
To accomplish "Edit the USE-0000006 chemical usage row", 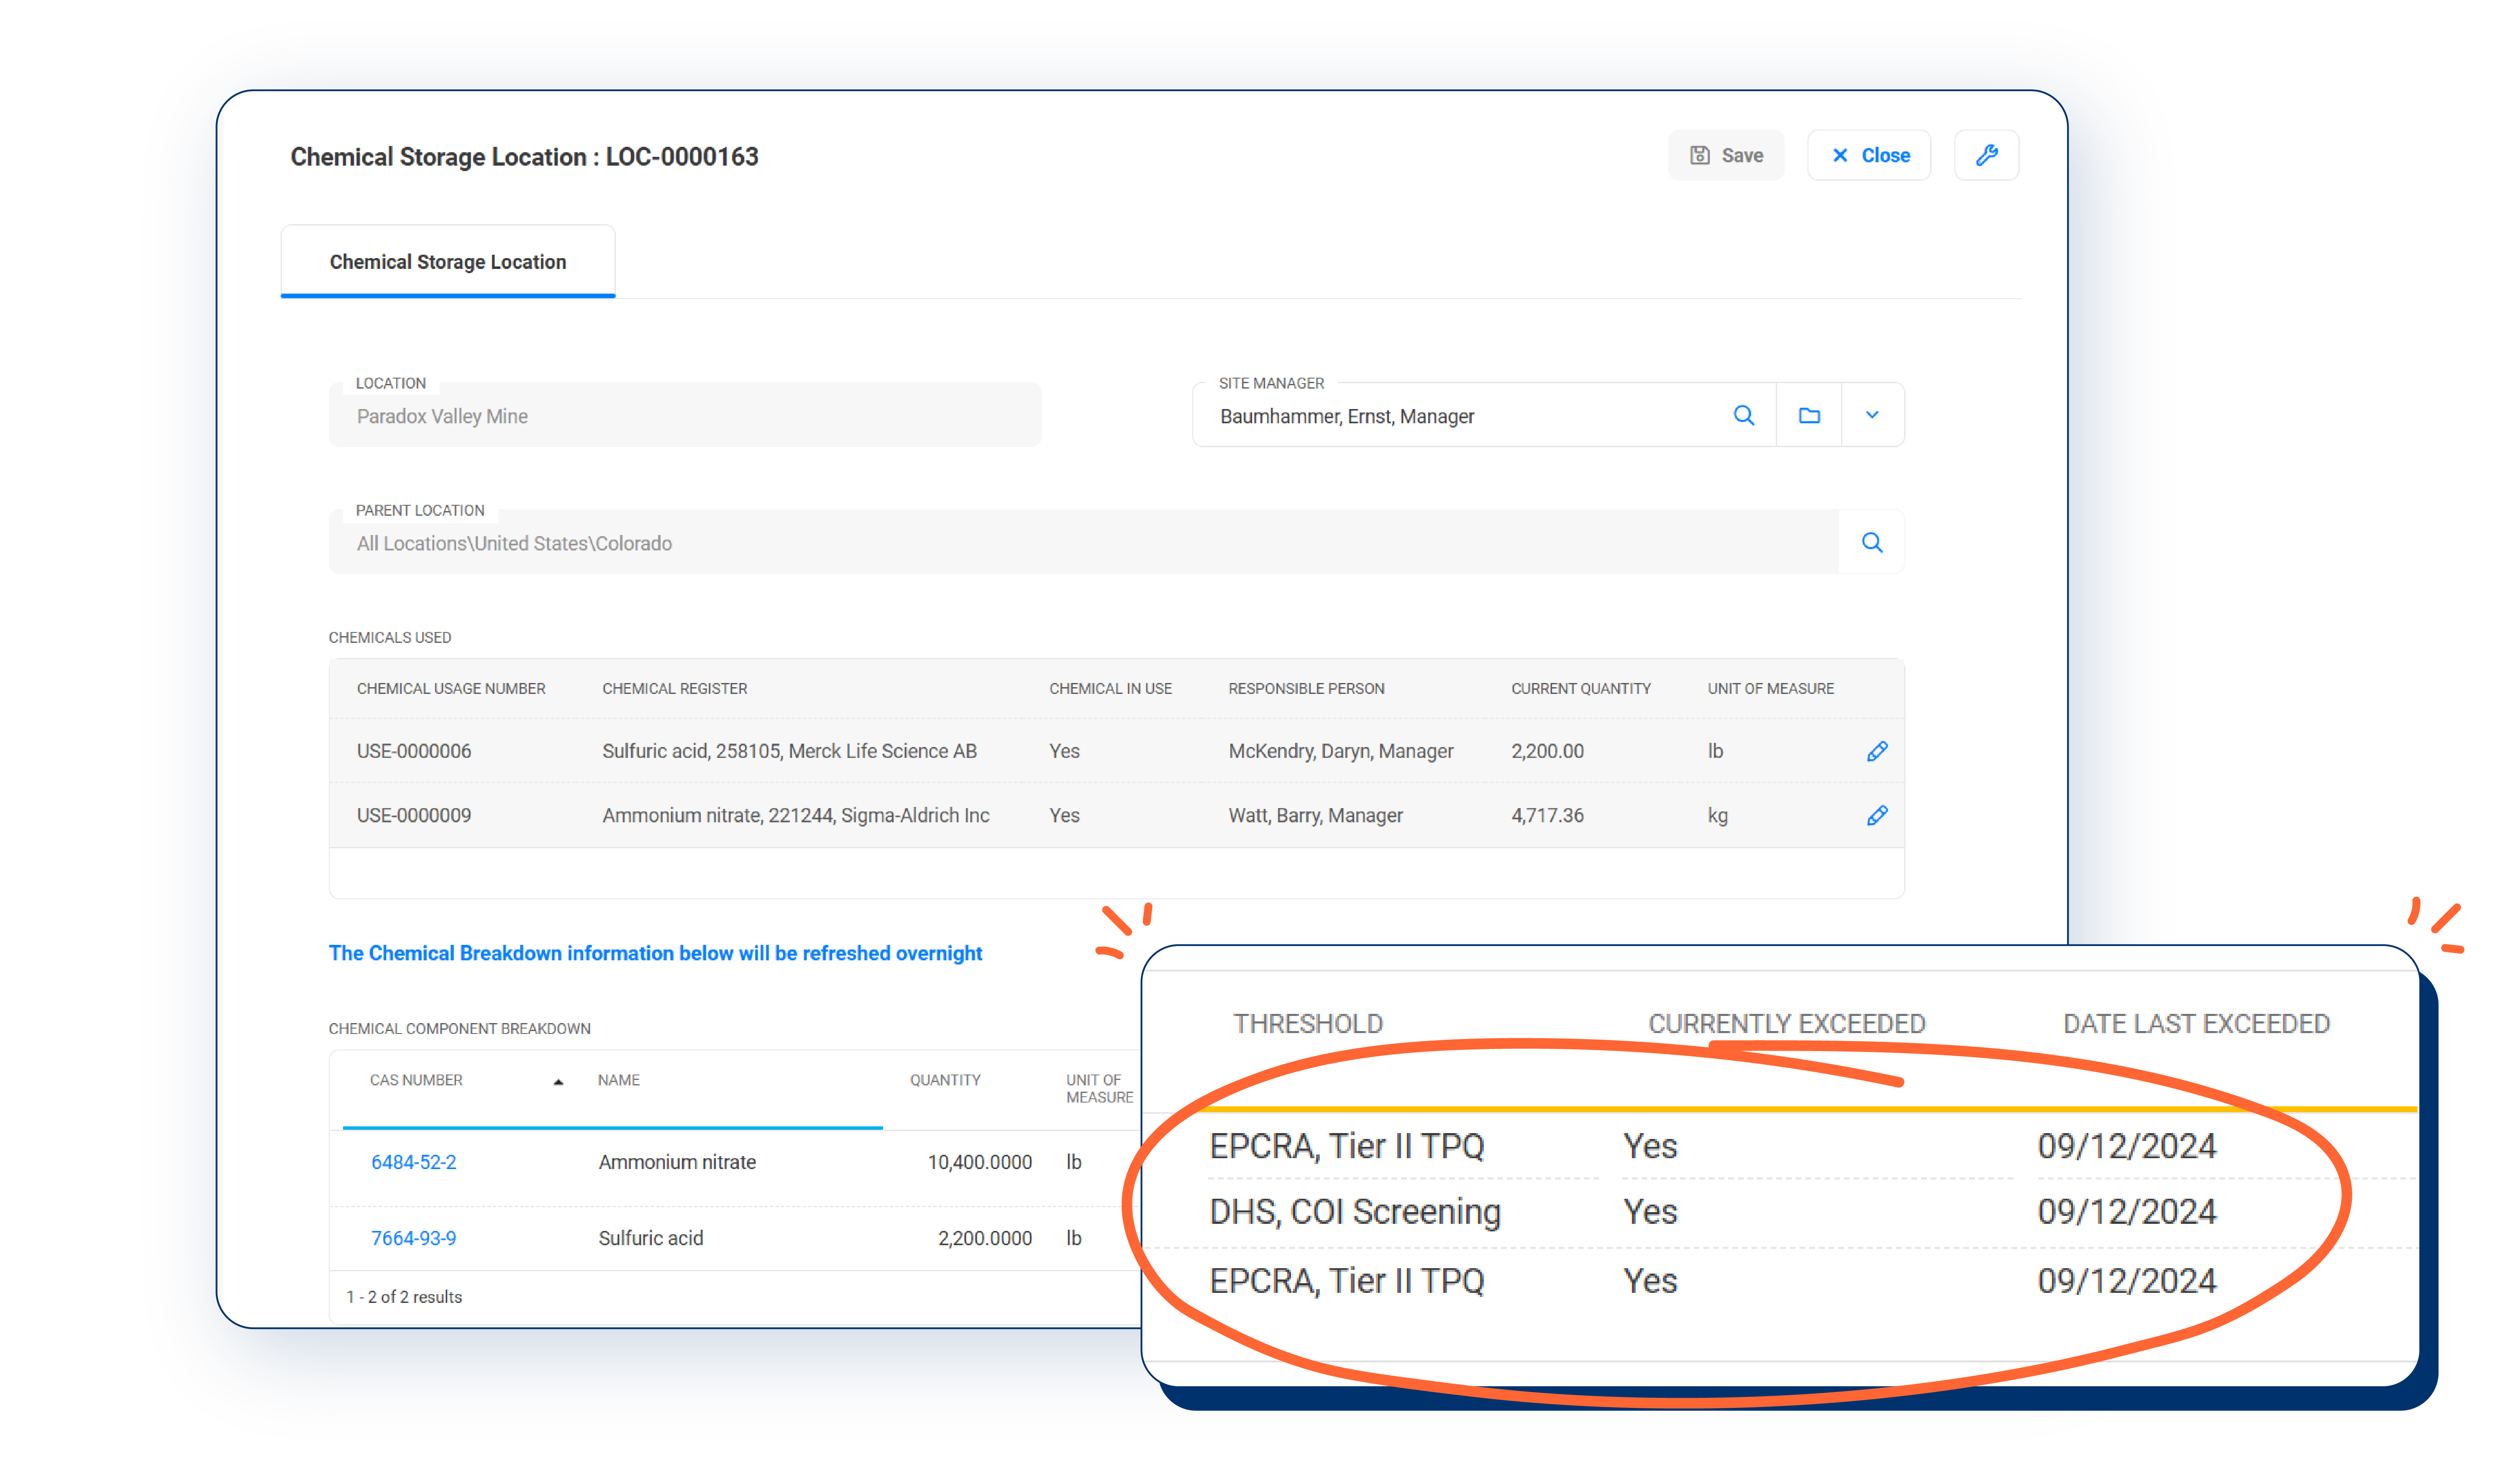I will tap(1877, 751).
